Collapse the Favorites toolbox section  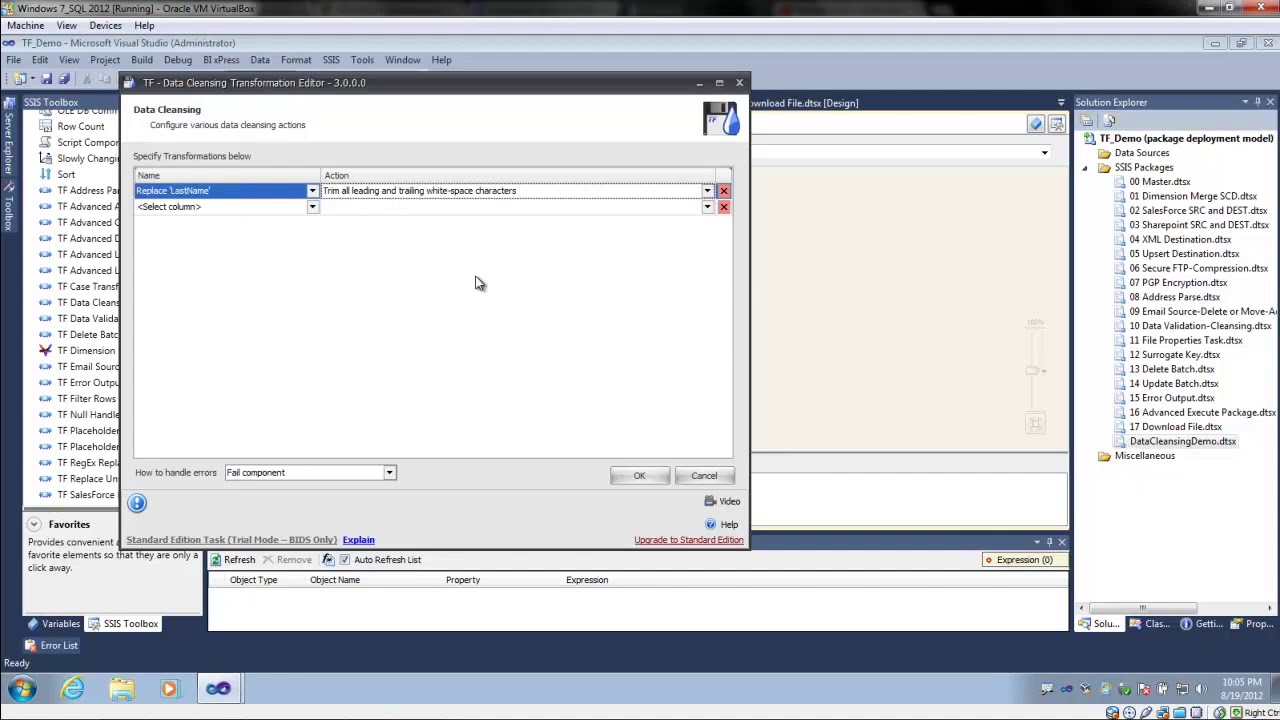tap(33, 524)
